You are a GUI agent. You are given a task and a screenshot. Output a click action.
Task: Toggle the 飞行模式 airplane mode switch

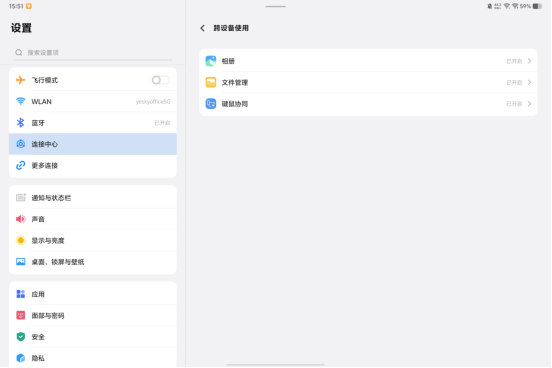click(161, 80)
